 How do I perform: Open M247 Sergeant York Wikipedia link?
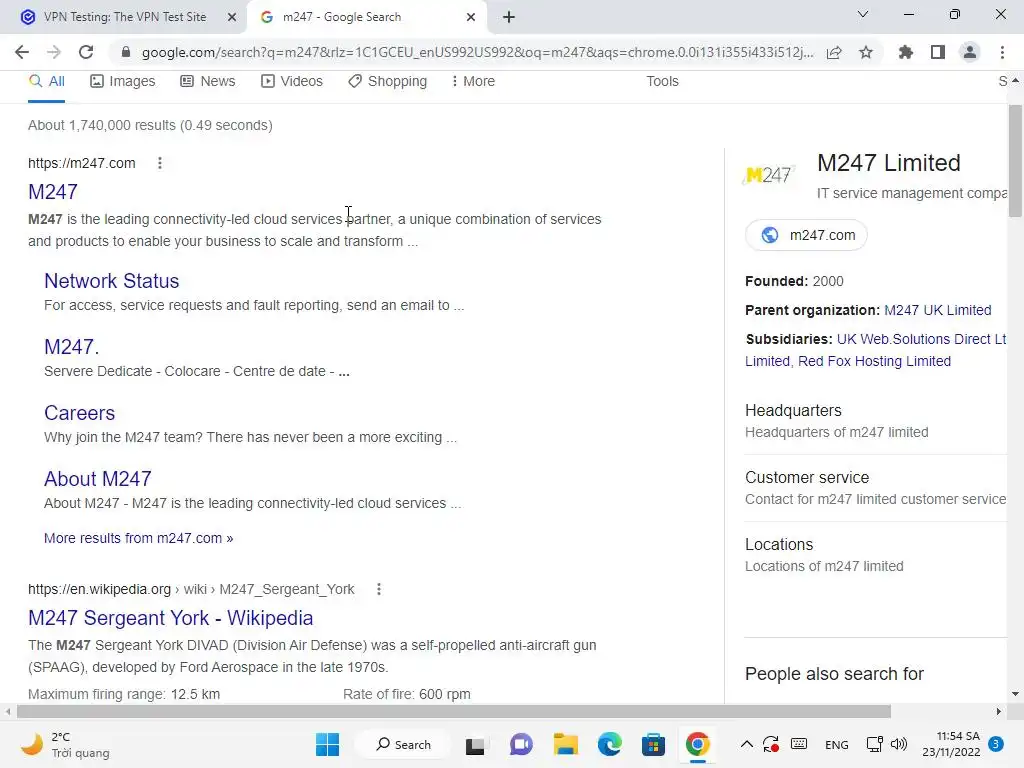(x=170, y=618)
